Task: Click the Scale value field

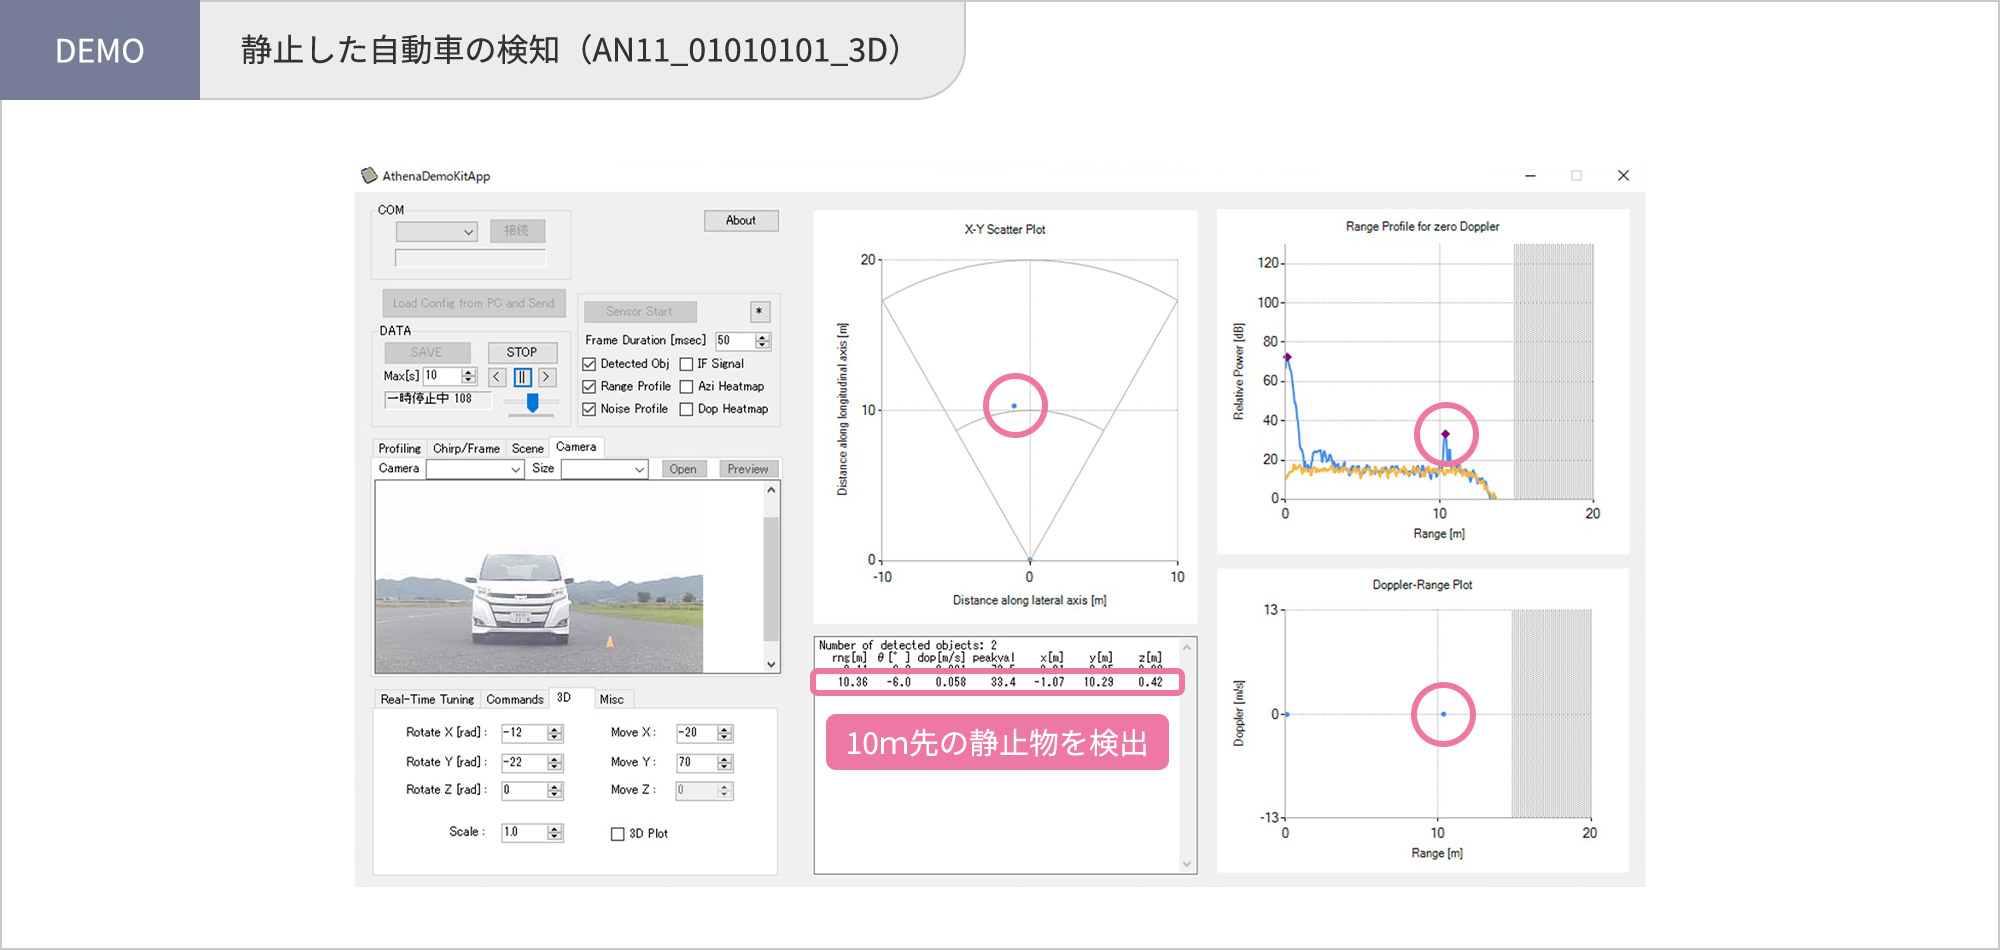Action: coord(524,833)
